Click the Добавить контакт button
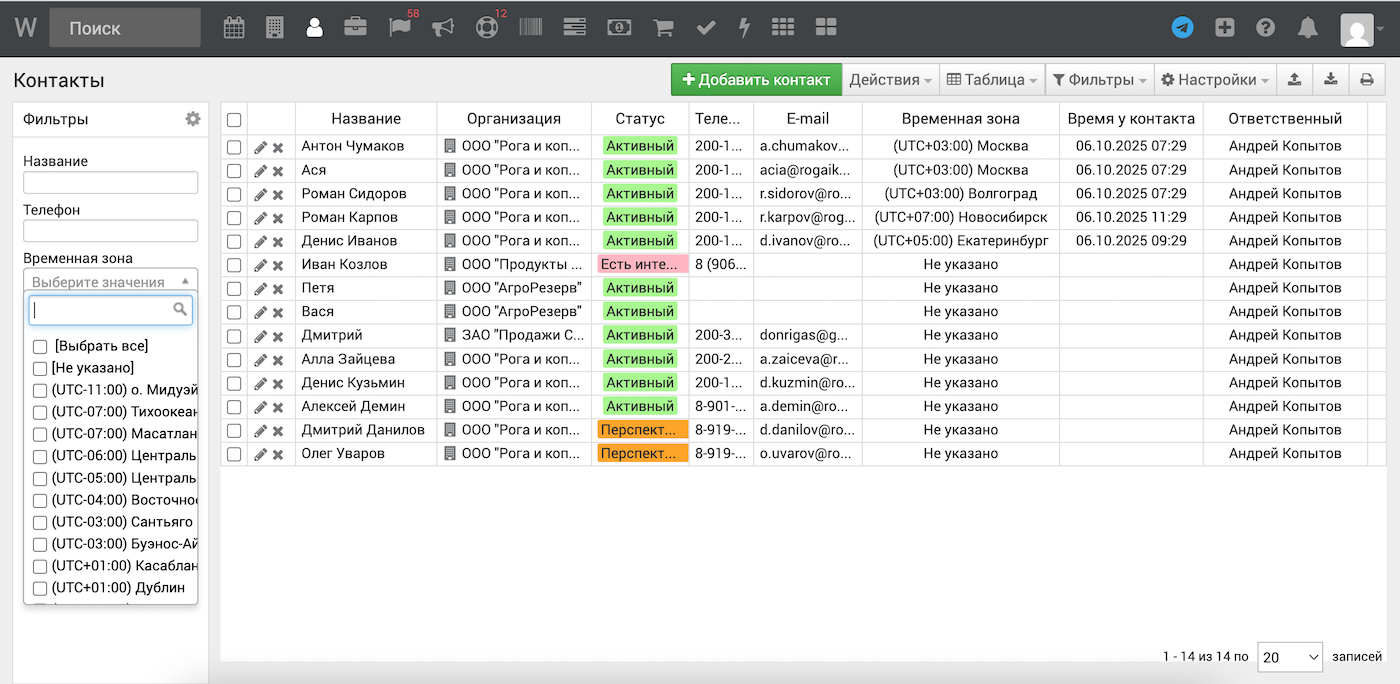1400x684 pixels. click(756, 80)
